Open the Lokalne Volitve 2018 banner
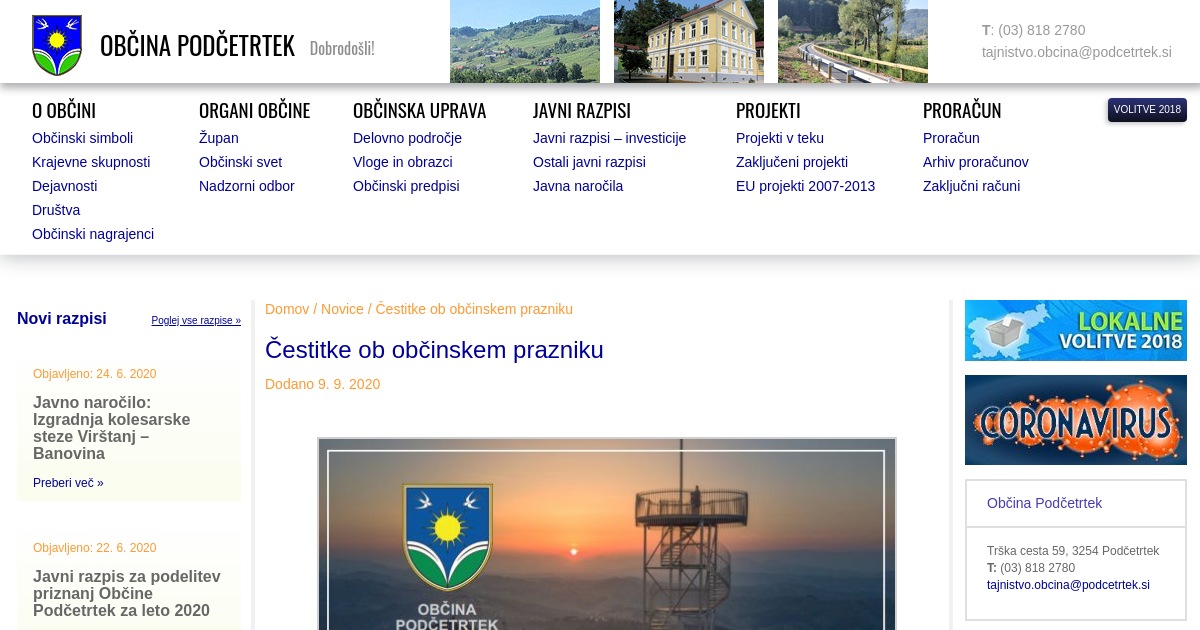The height and width of the screenshot is (630, 1200). tap(1075, 330)
